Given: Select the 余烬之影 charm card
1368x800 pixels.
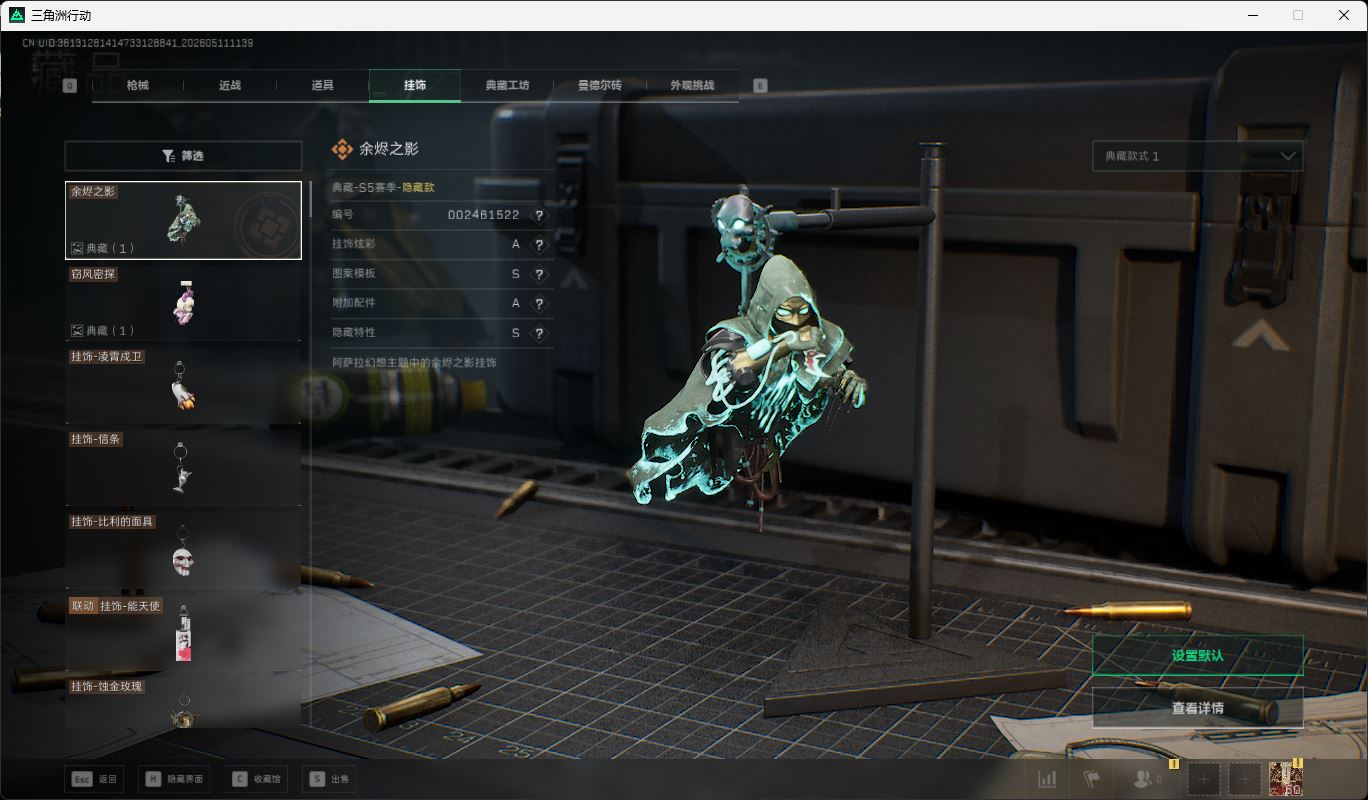Looking at the screenshot, I should 183,220.
